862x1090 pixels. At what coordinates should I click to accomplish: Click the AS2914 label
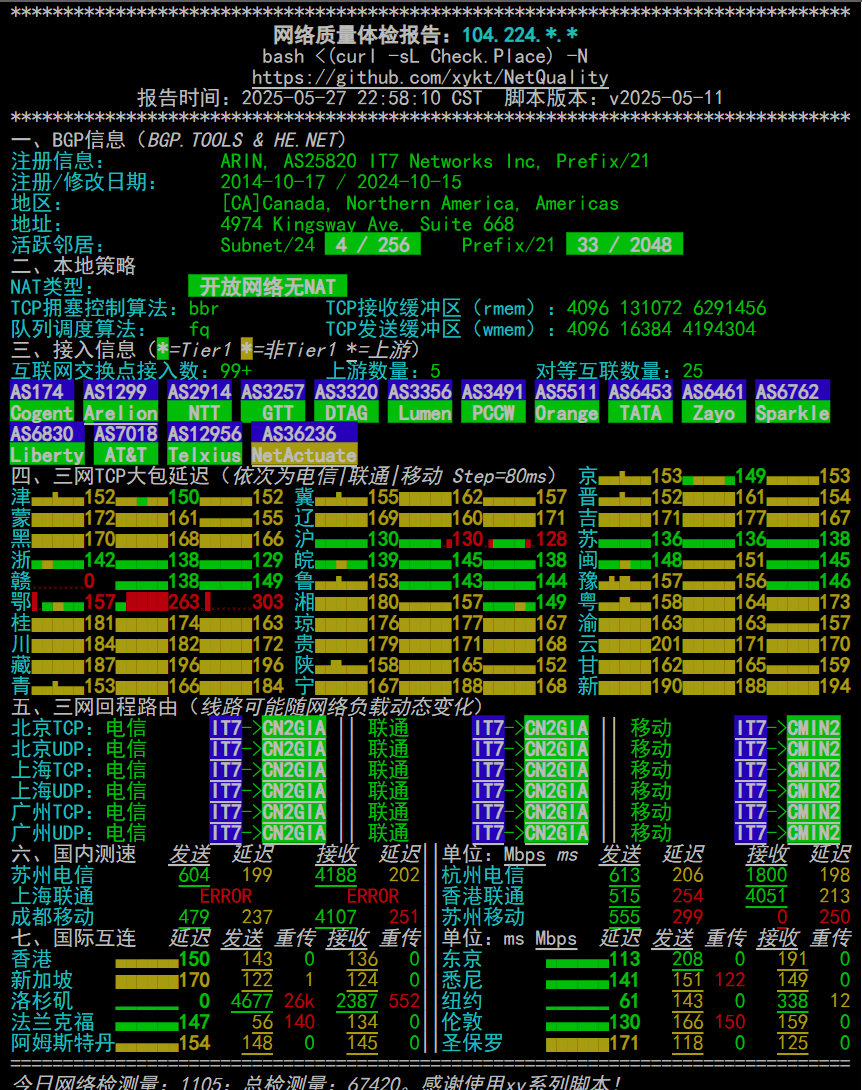click(x=199, y=391)
